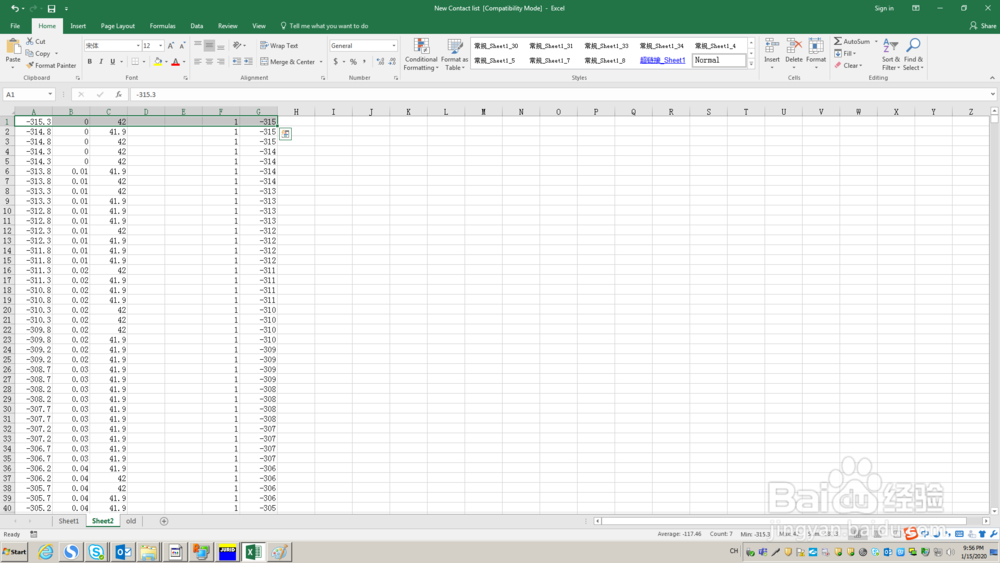Screen dimensions: 1000x563
Task: Decrease the cell indent
Action: tap(237, 62)
